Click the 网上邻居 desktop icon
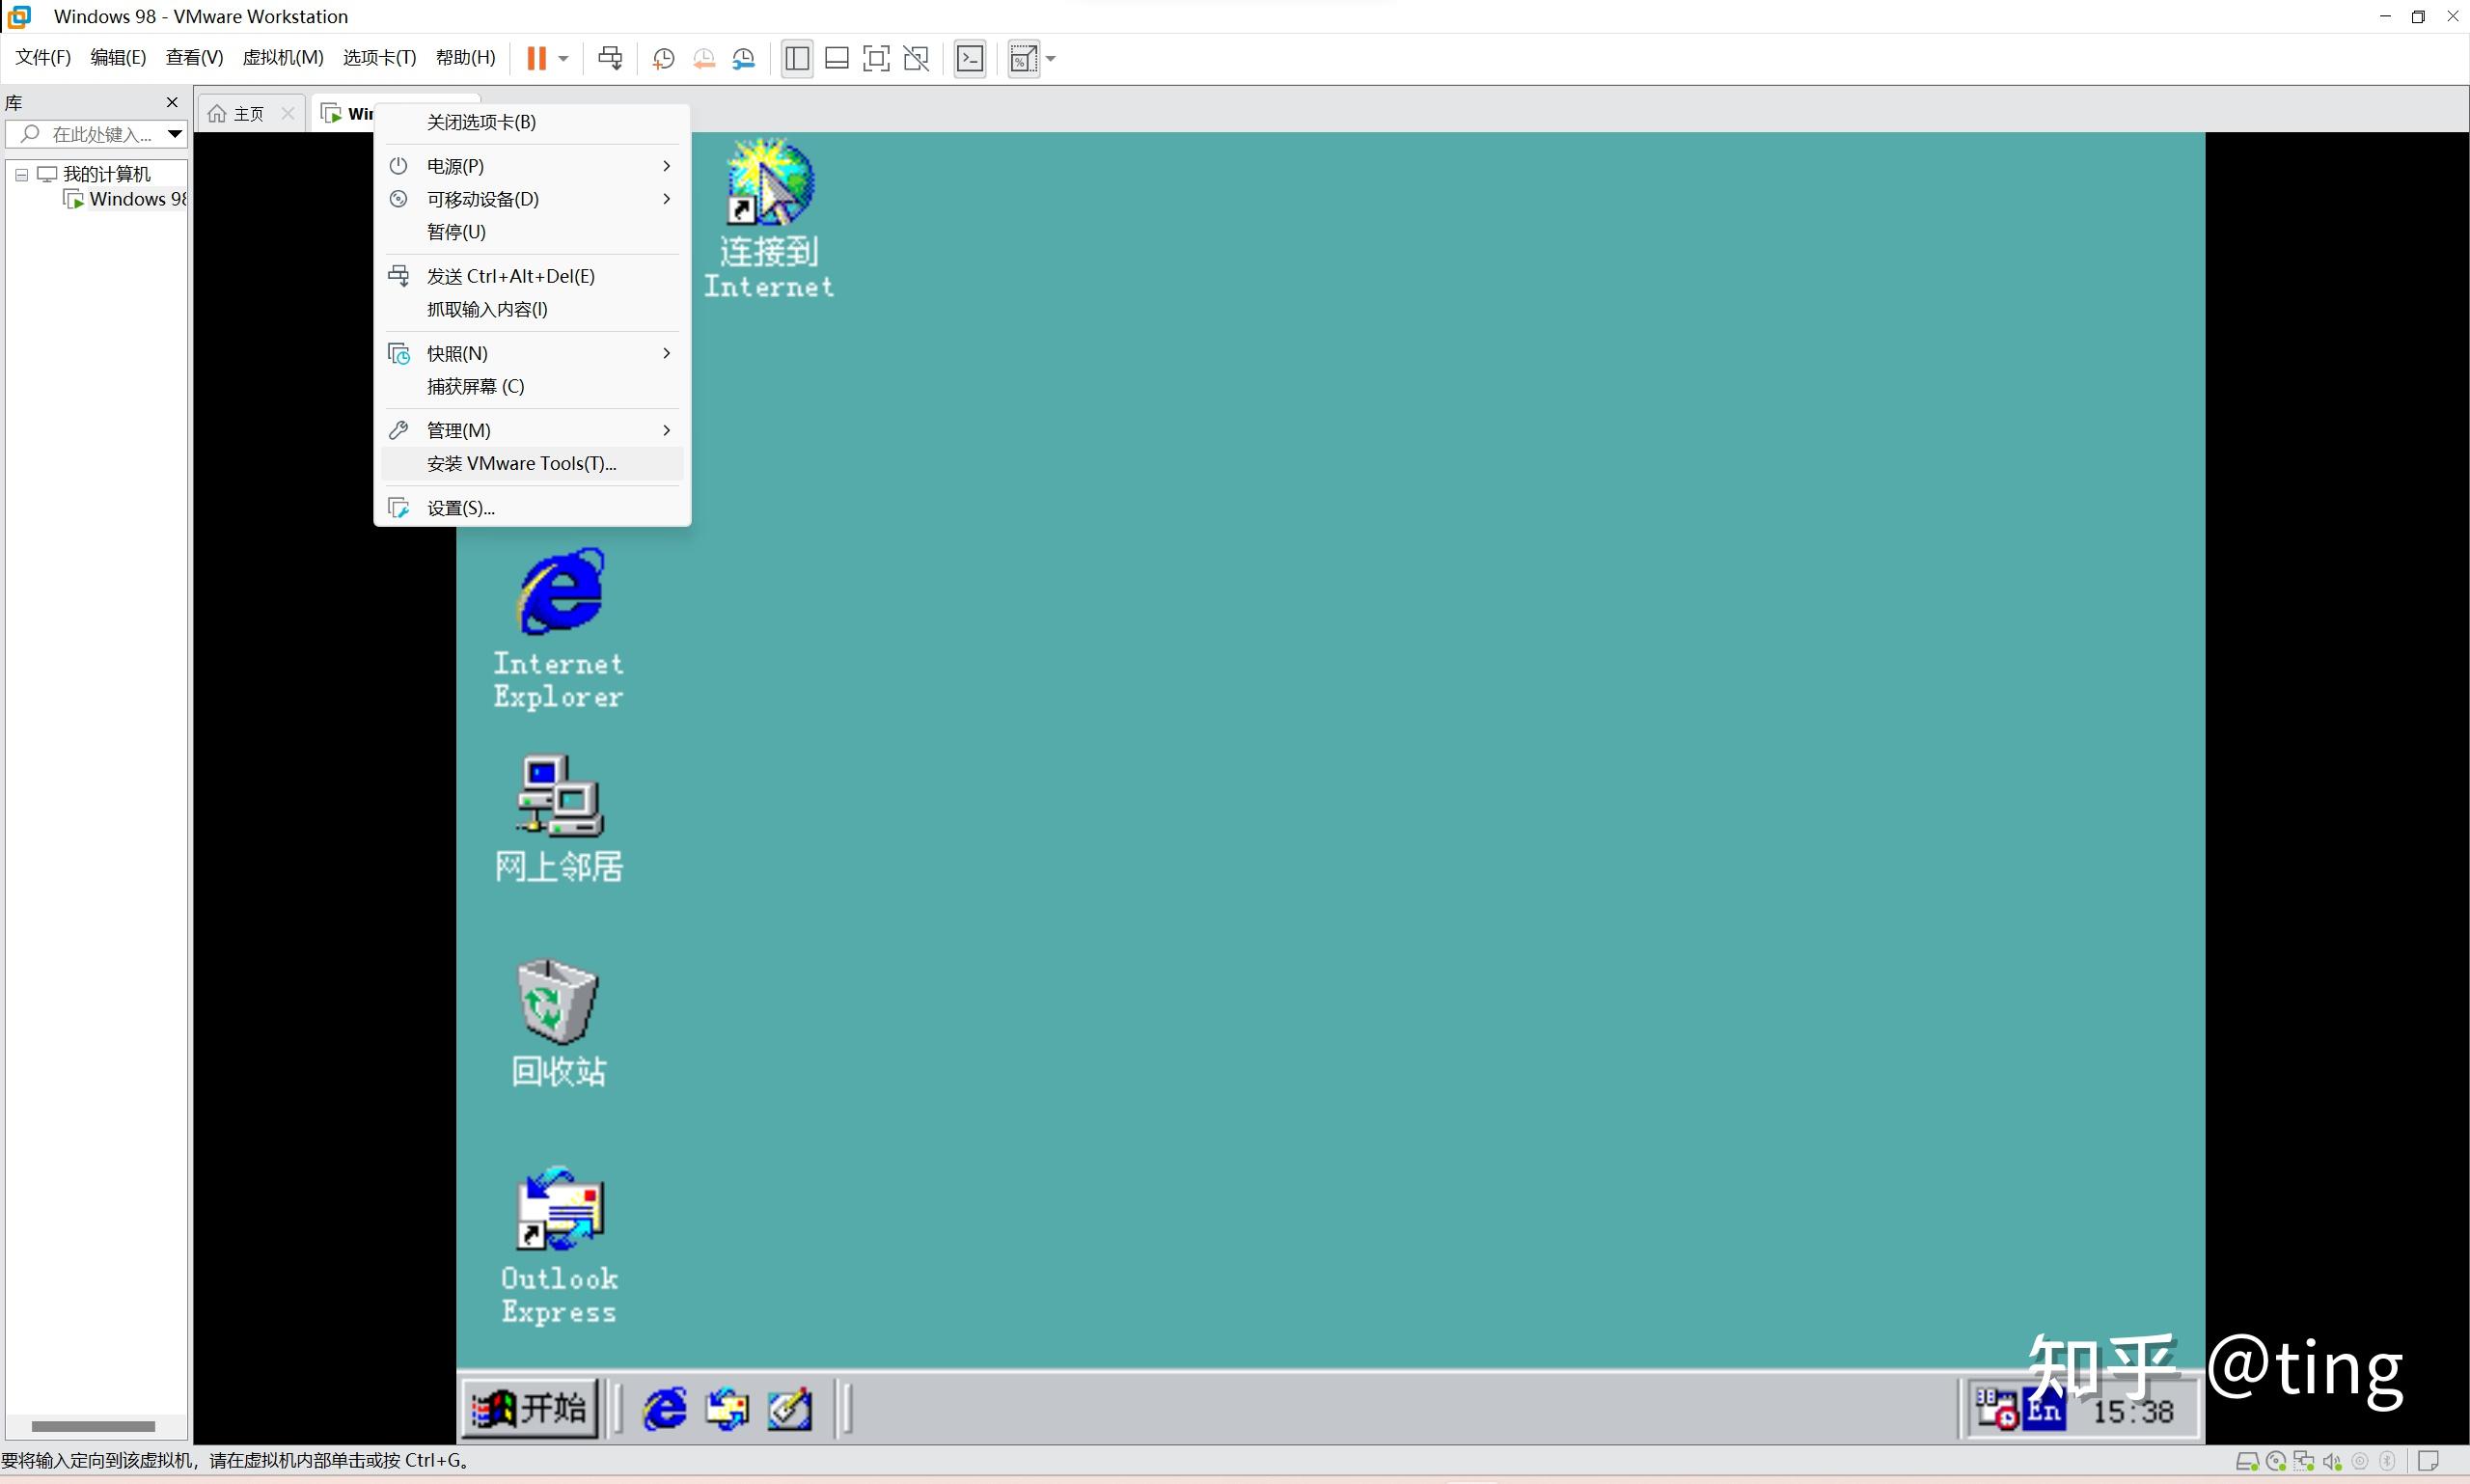The image size is (2470, 1484). (x=559, y=819)
